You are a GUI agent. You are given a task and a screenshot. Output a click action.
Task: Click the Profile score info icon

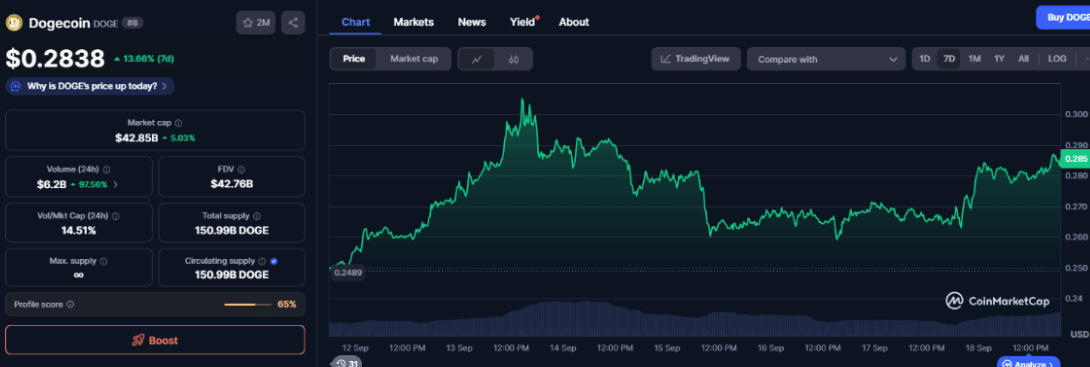click(70, 304)
